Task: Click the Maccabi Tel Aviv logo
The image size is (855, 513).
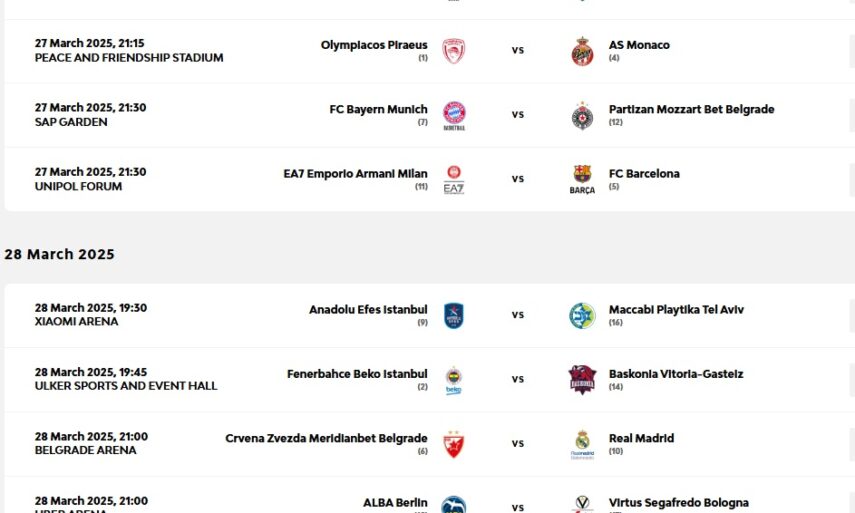Action: pos(582,315)
